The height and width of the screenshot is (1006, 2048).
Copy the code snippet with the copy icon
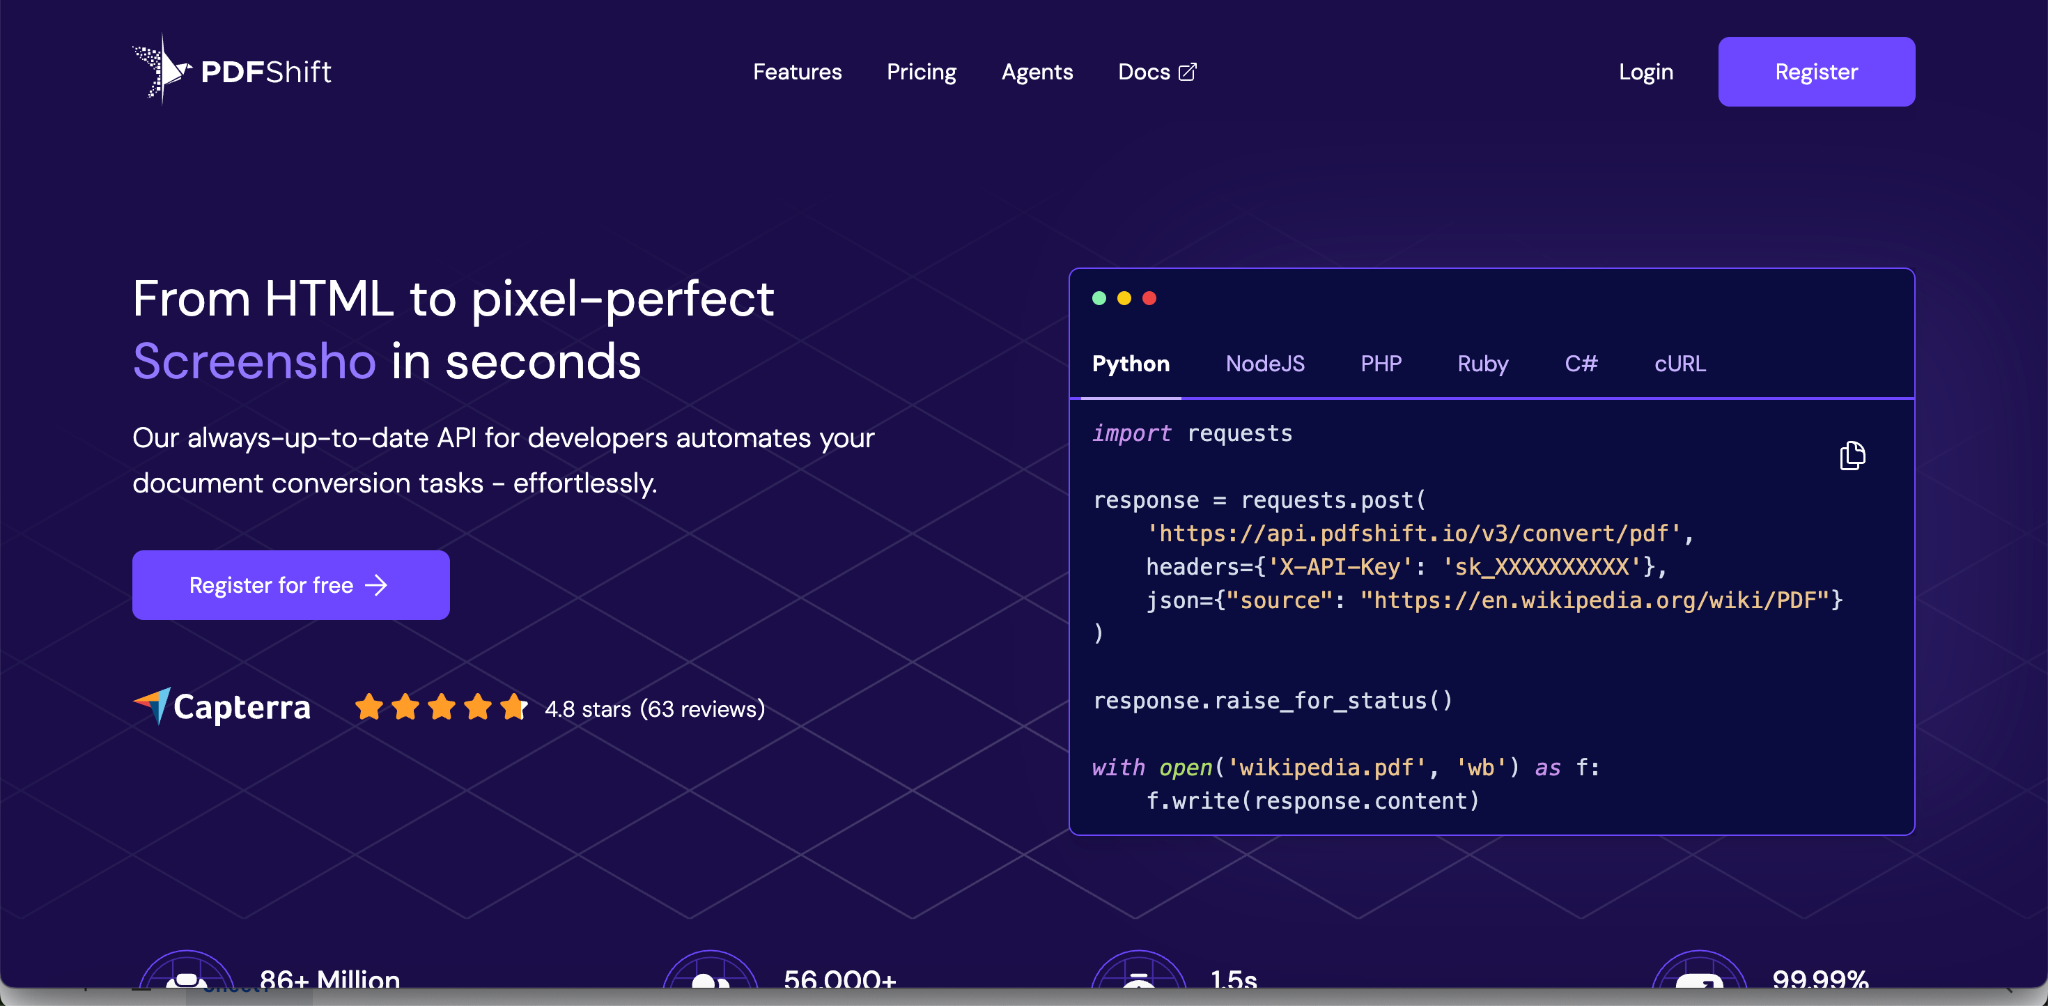point(1852,456)
